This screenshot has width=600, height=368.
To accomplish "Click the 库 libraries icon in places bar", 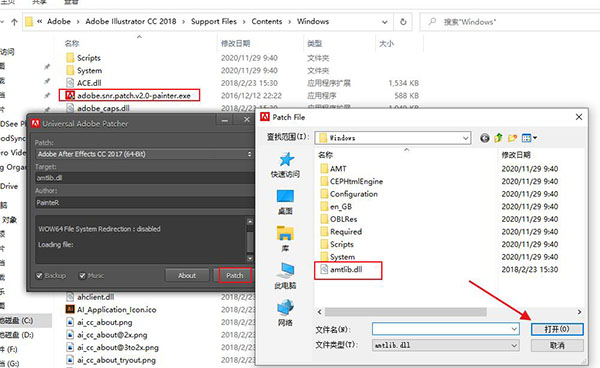I will (285, 239).
